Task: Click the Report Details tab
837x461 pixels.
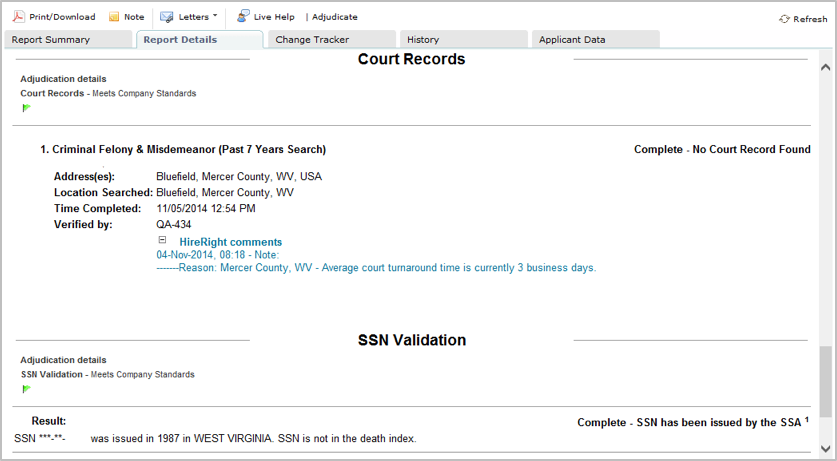Action: click(180, 40)
